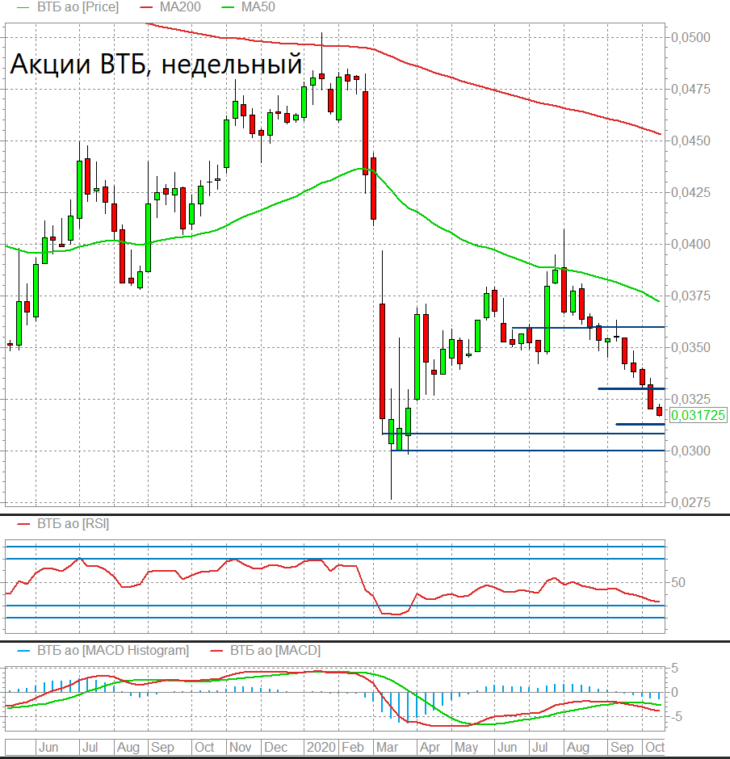Screen dimensions: 730x759
Task: Click the Sep 2019 label on time axis
Action: click(162, 747)
